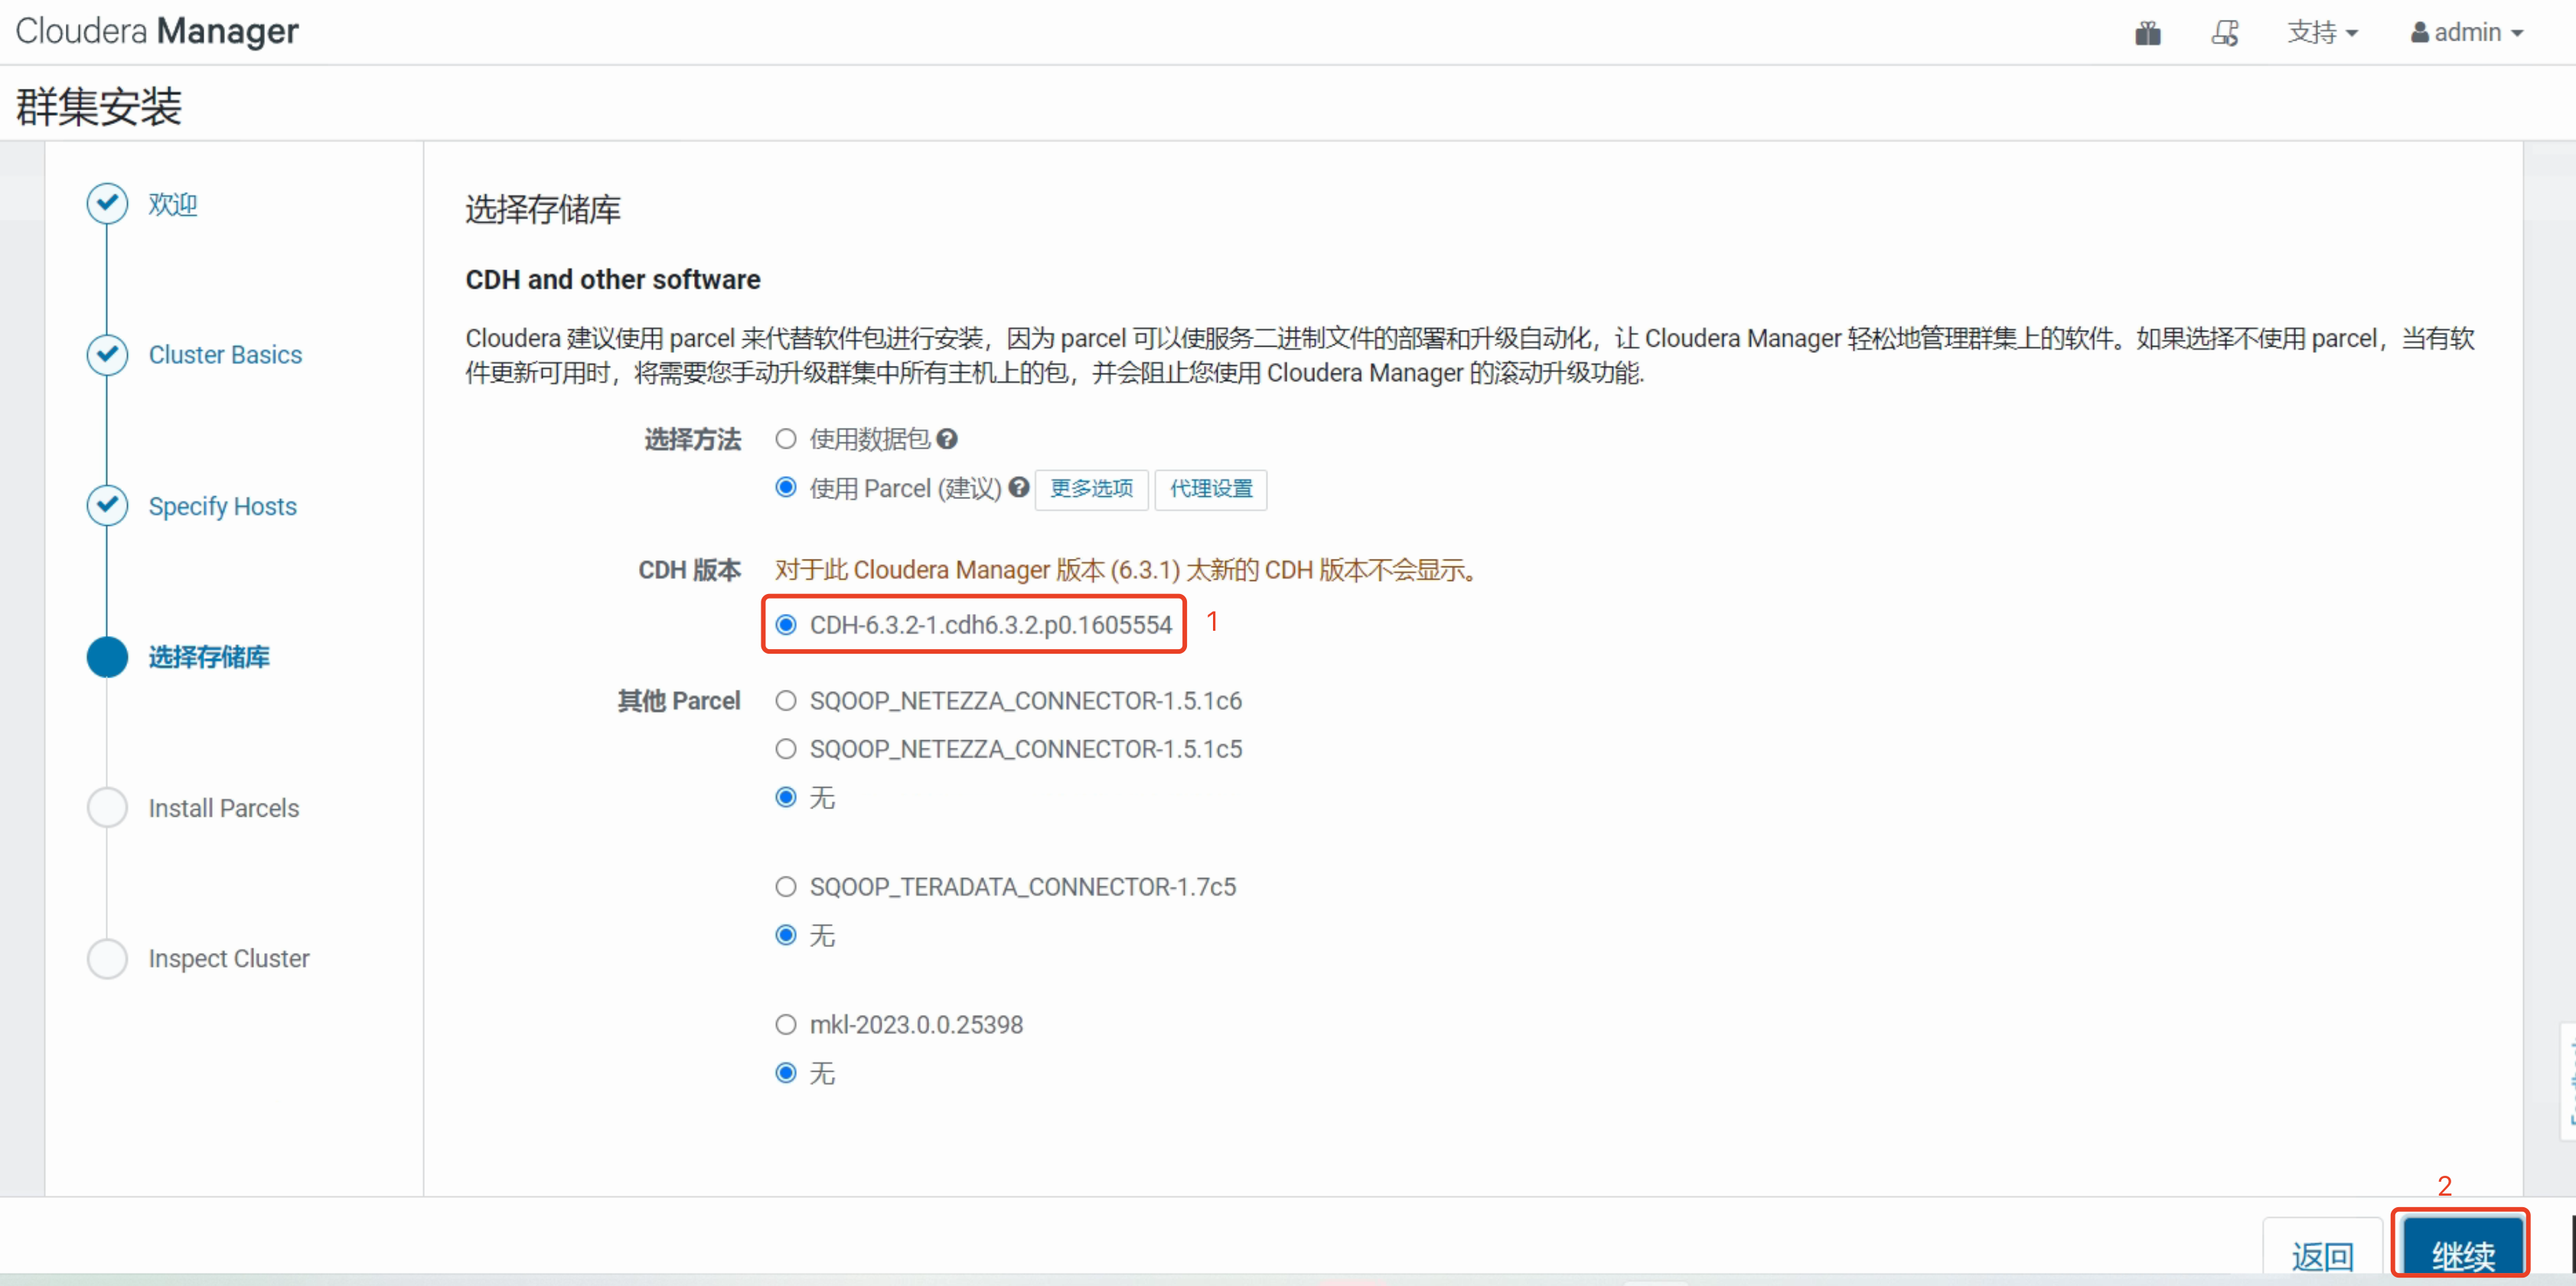Open the running commands icon
The image size is (2576, 1286).
[2224, 33]
